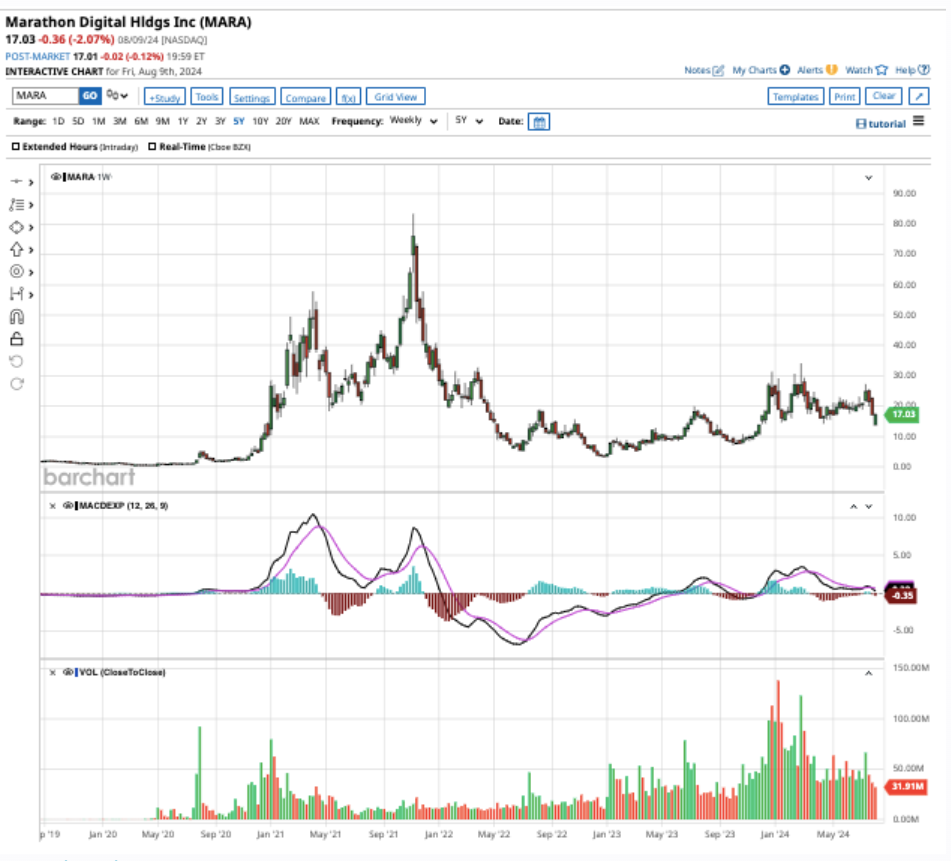The width and height of the screenshot is (951, 861).
Task: Select the 1M range
Action: [x=99, y=121]
